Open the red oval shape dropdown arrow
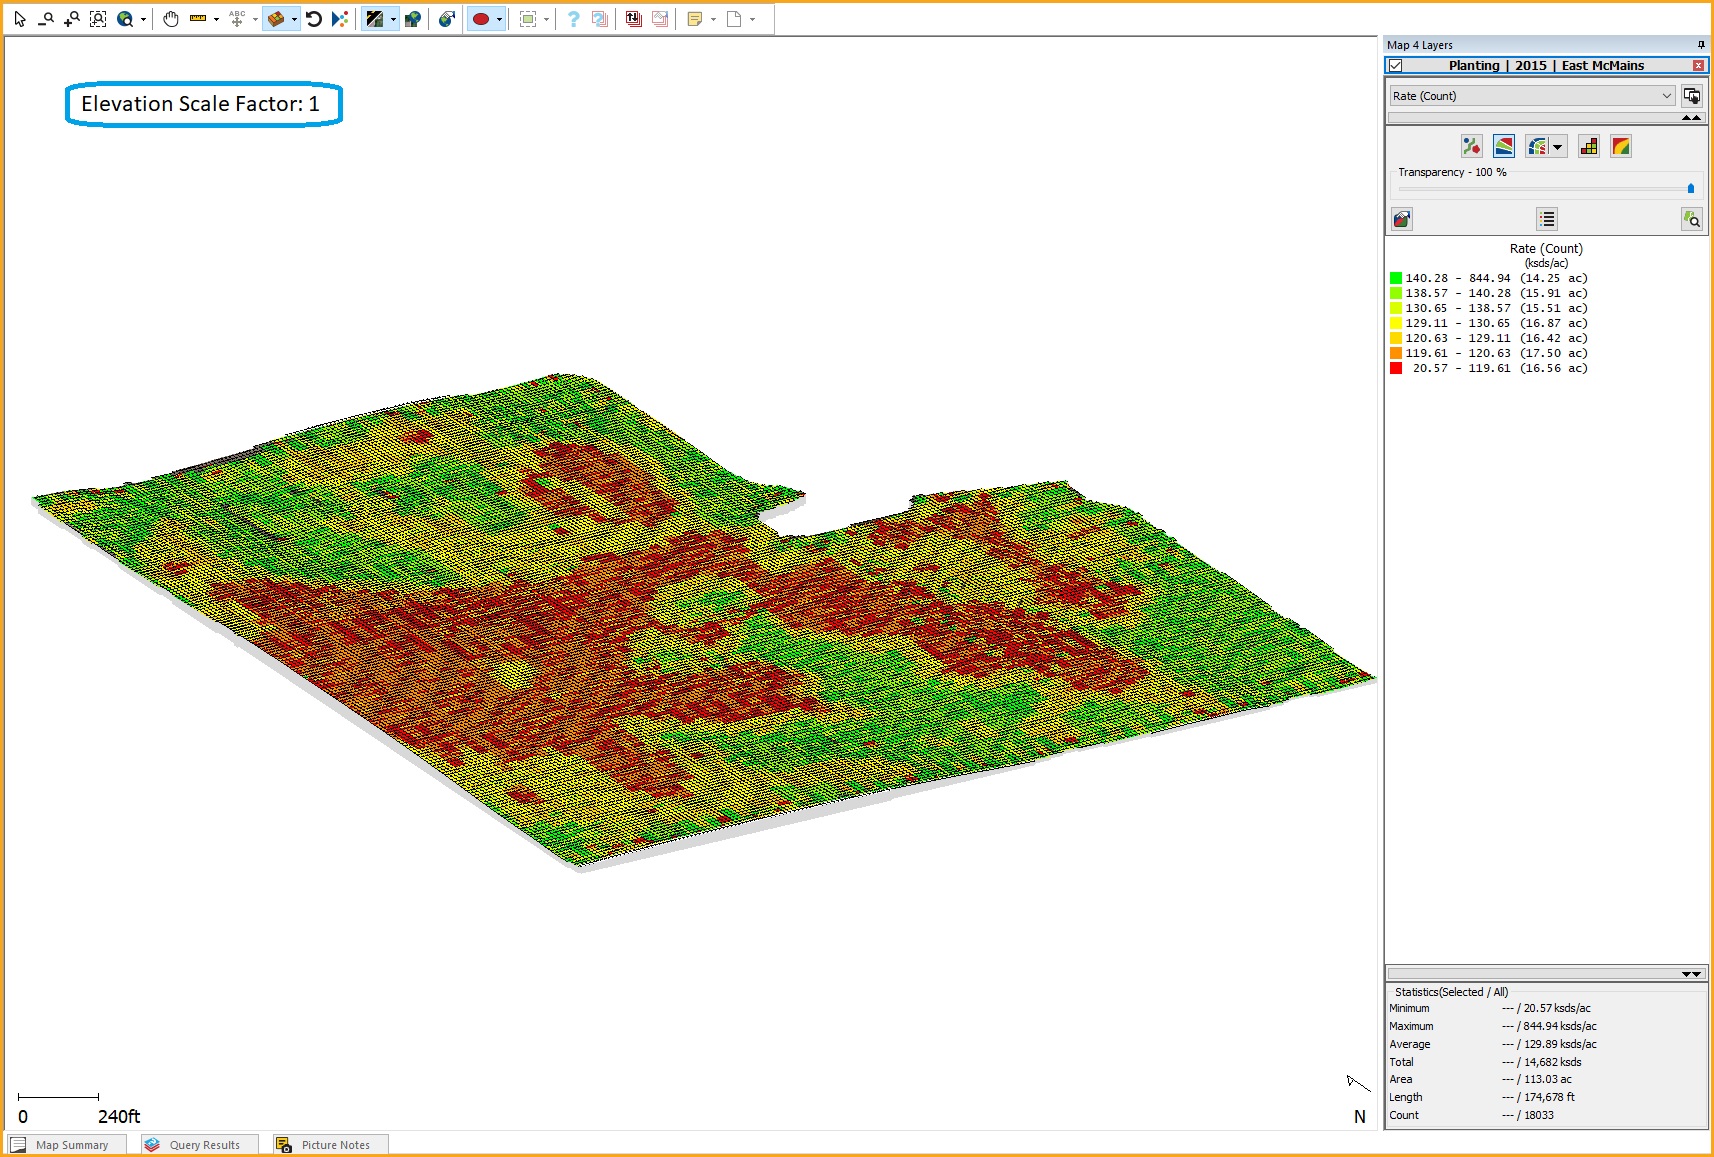Screen dimensions: 1714x1157 (x=499, y=19)
